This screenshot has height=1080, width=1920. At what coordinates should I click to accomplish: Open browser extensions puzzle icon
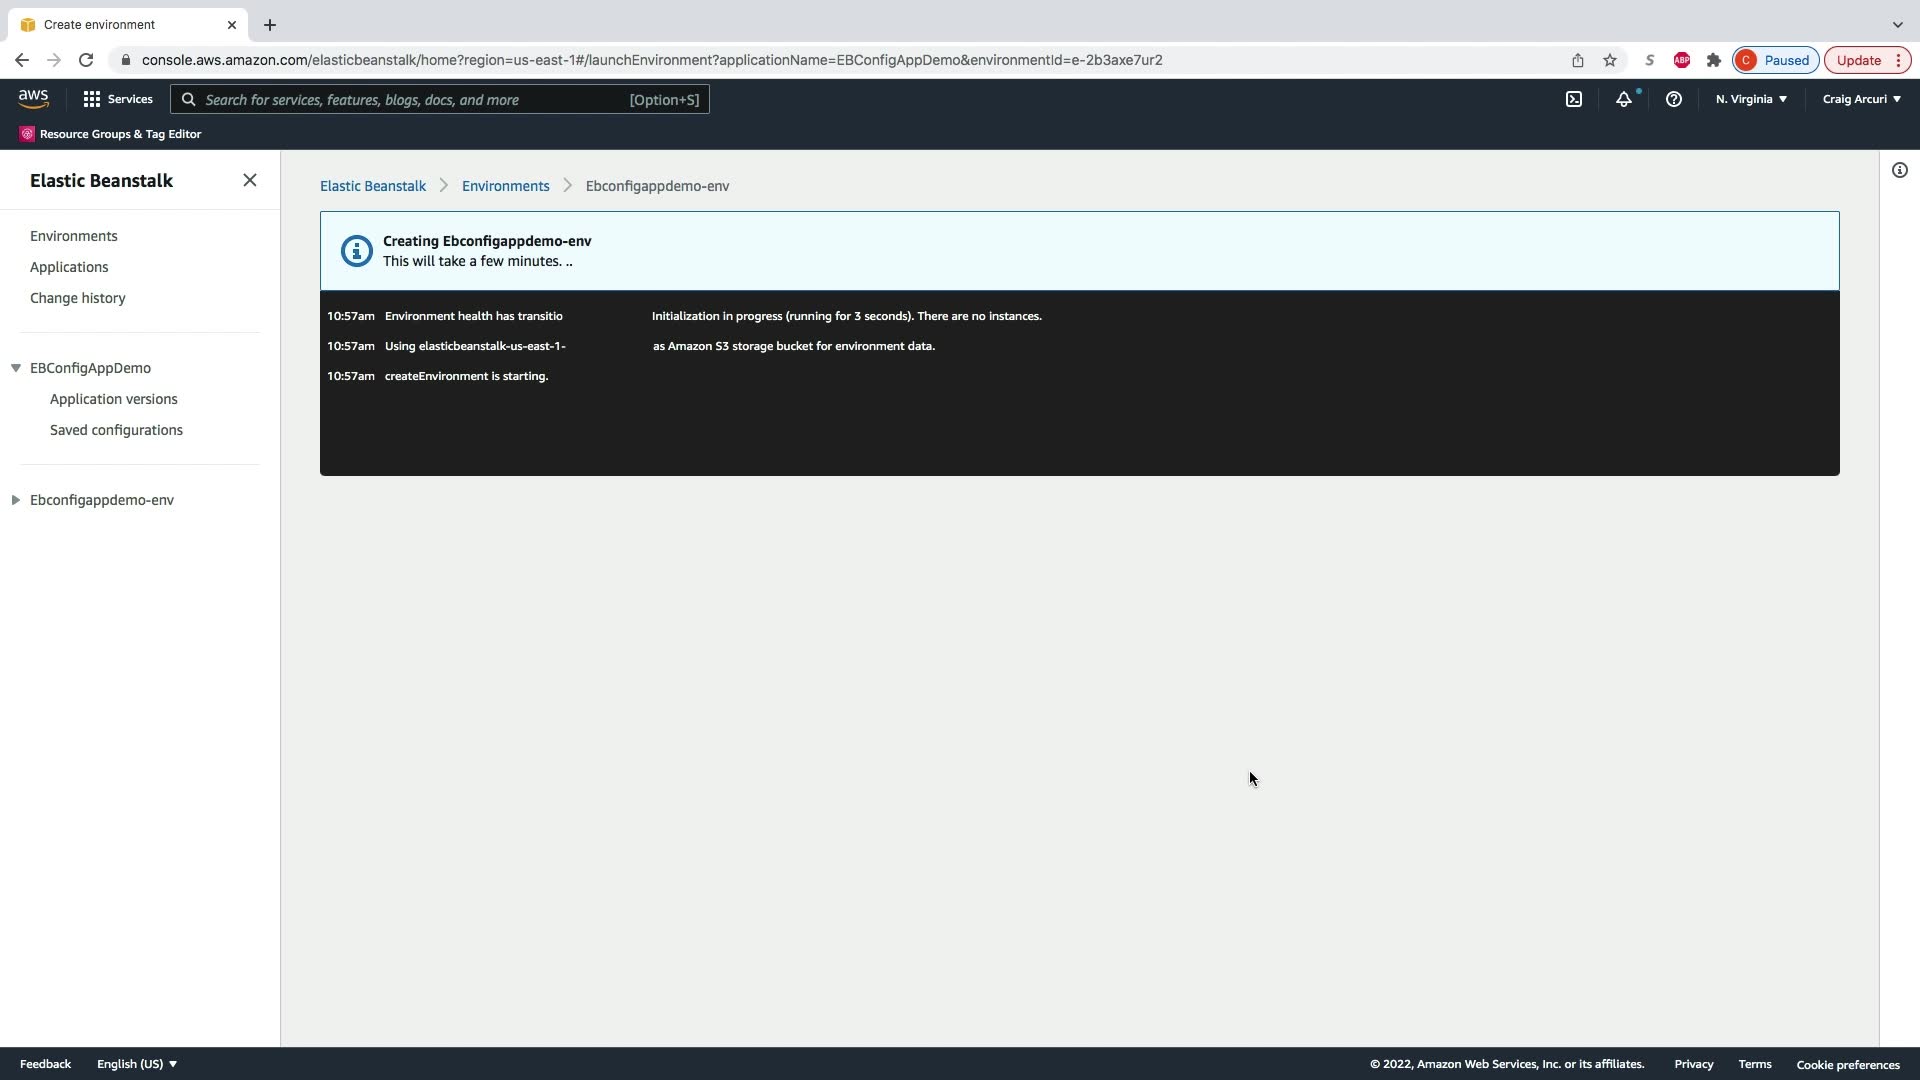click(x=1713, y=60)
